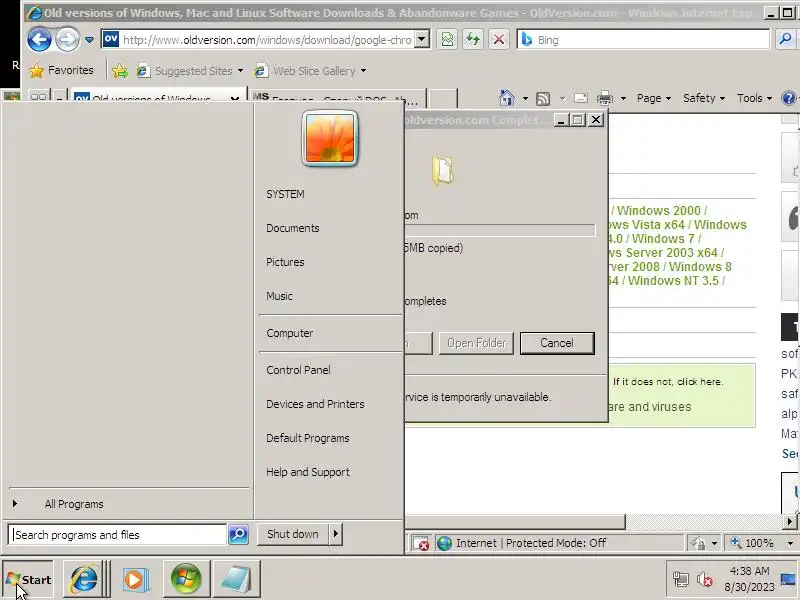Image resolution: width=800 pixels, height=600 pixels.
Task: Open recent pages dropdown beside Forward arrow
Action: click(x=89, y=39)
